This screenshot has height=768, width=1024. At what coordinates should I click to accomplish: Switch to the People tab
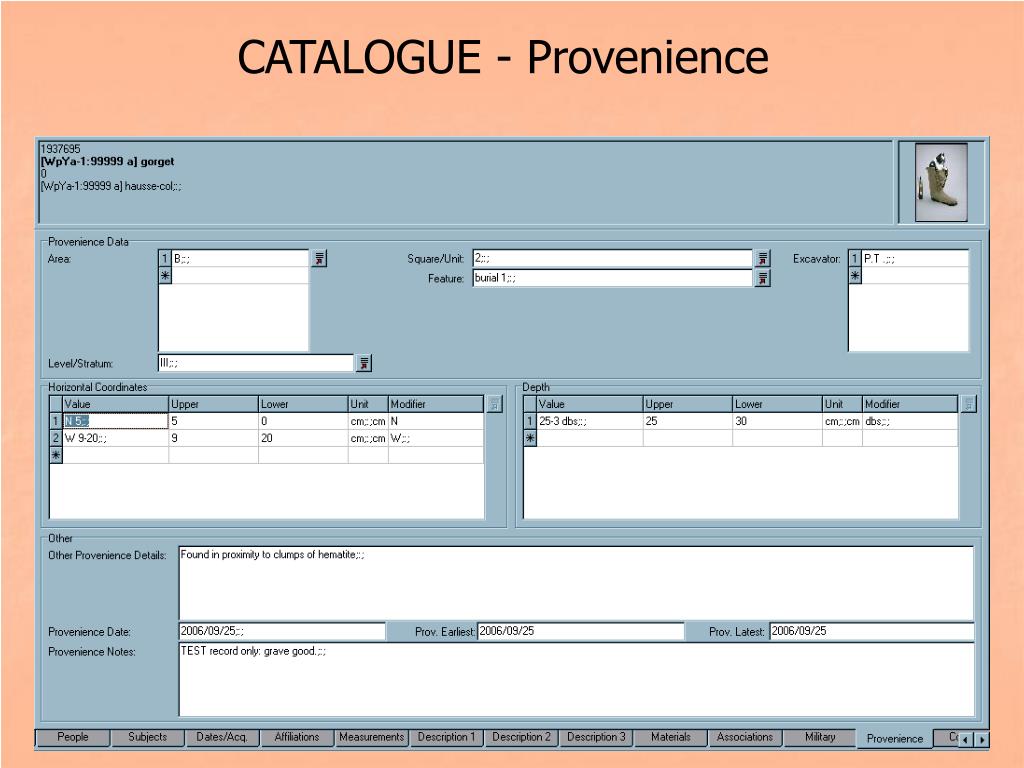(72, 737)
